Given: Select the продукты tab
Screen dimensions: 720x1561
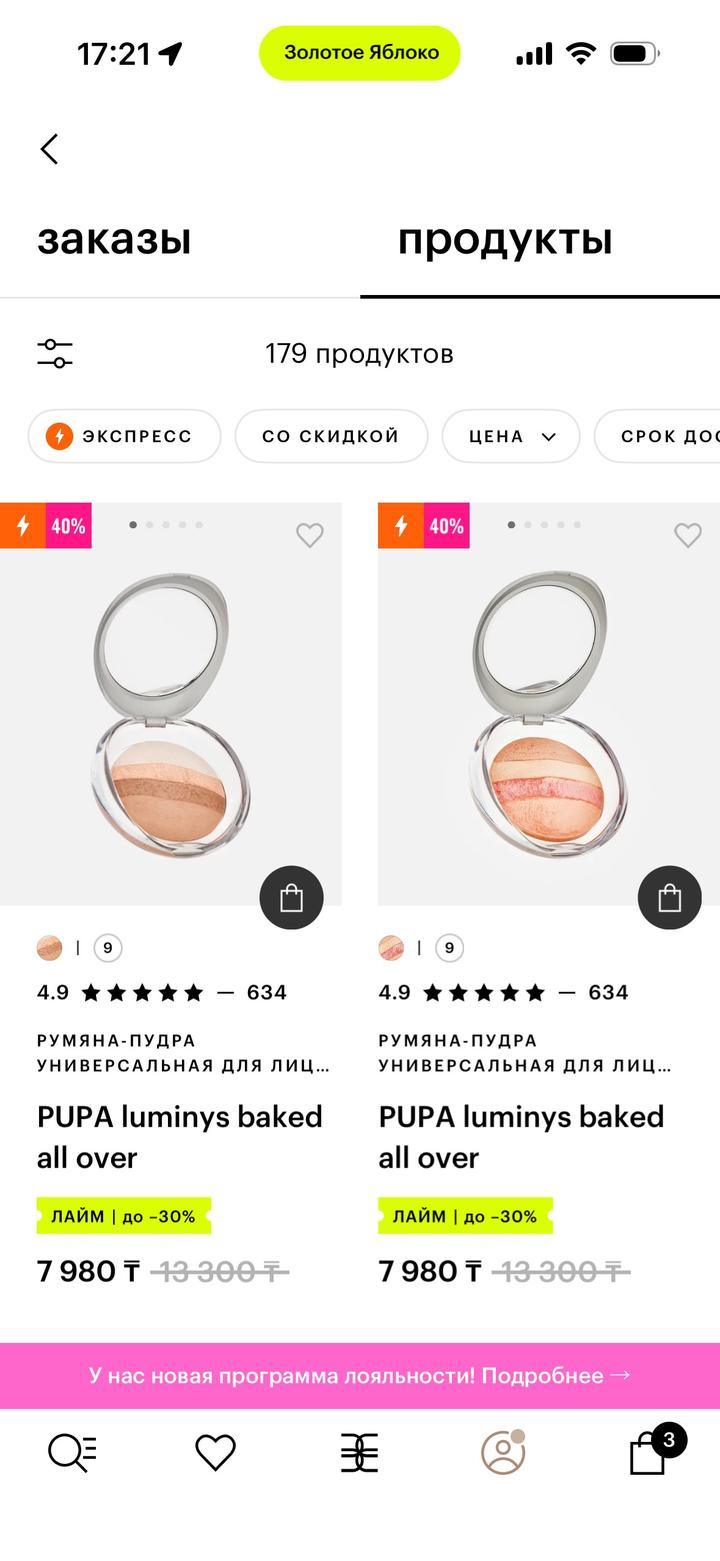Looking at the screenshot, I should tap(505, 239).
